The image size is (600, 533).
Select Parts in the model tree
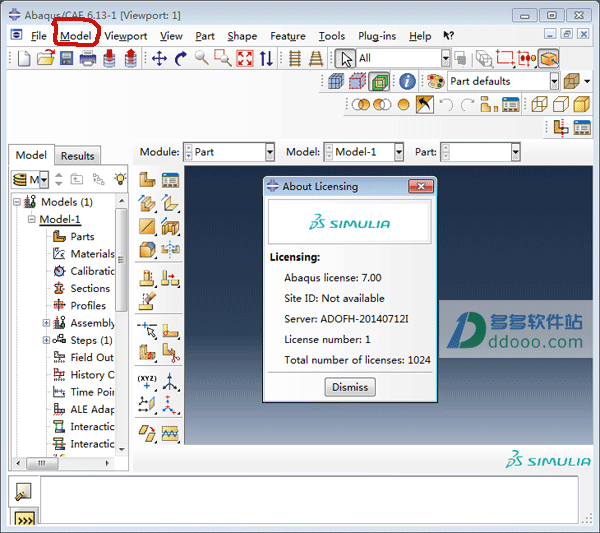pos(82,236)
